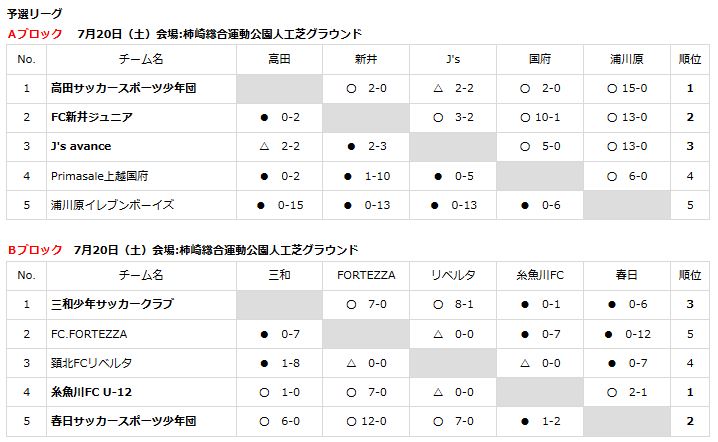Click Primasale上越国府 team name
The height and width of the screenshot is (442, 718).
pyautogui.click(x=99, y=176)
